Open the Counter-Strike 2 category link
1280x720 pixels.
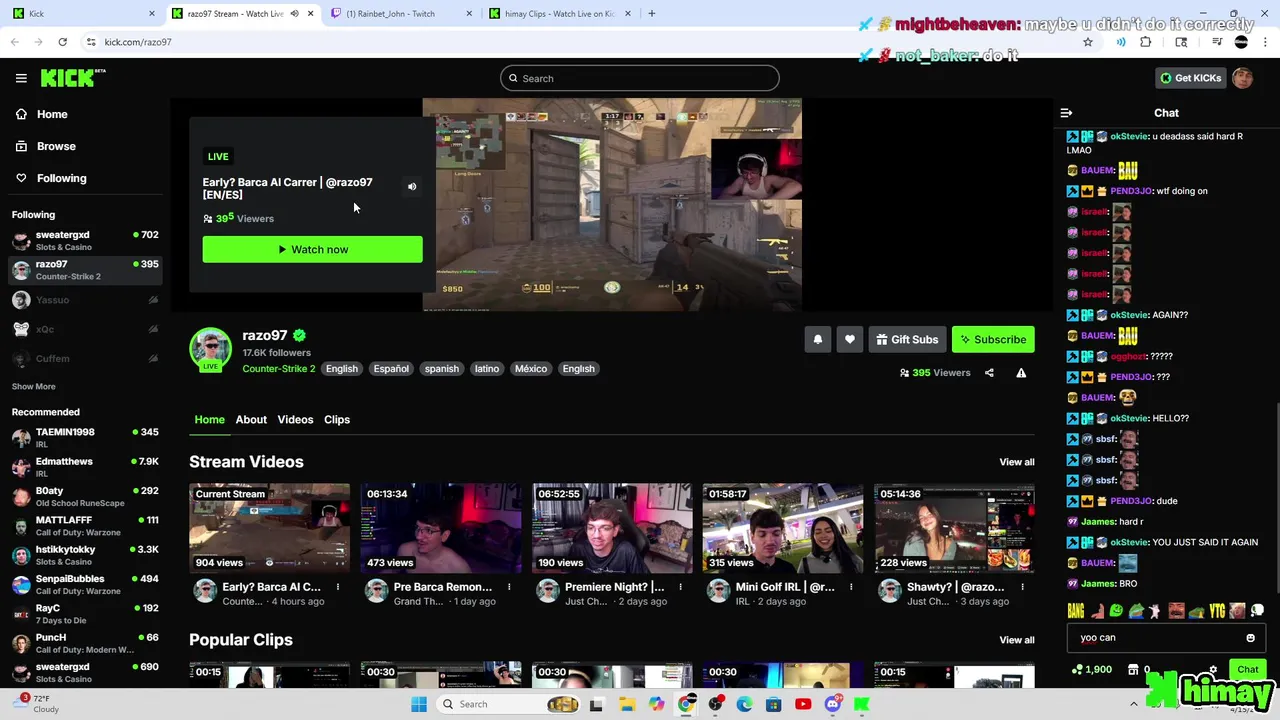[278, 369]
